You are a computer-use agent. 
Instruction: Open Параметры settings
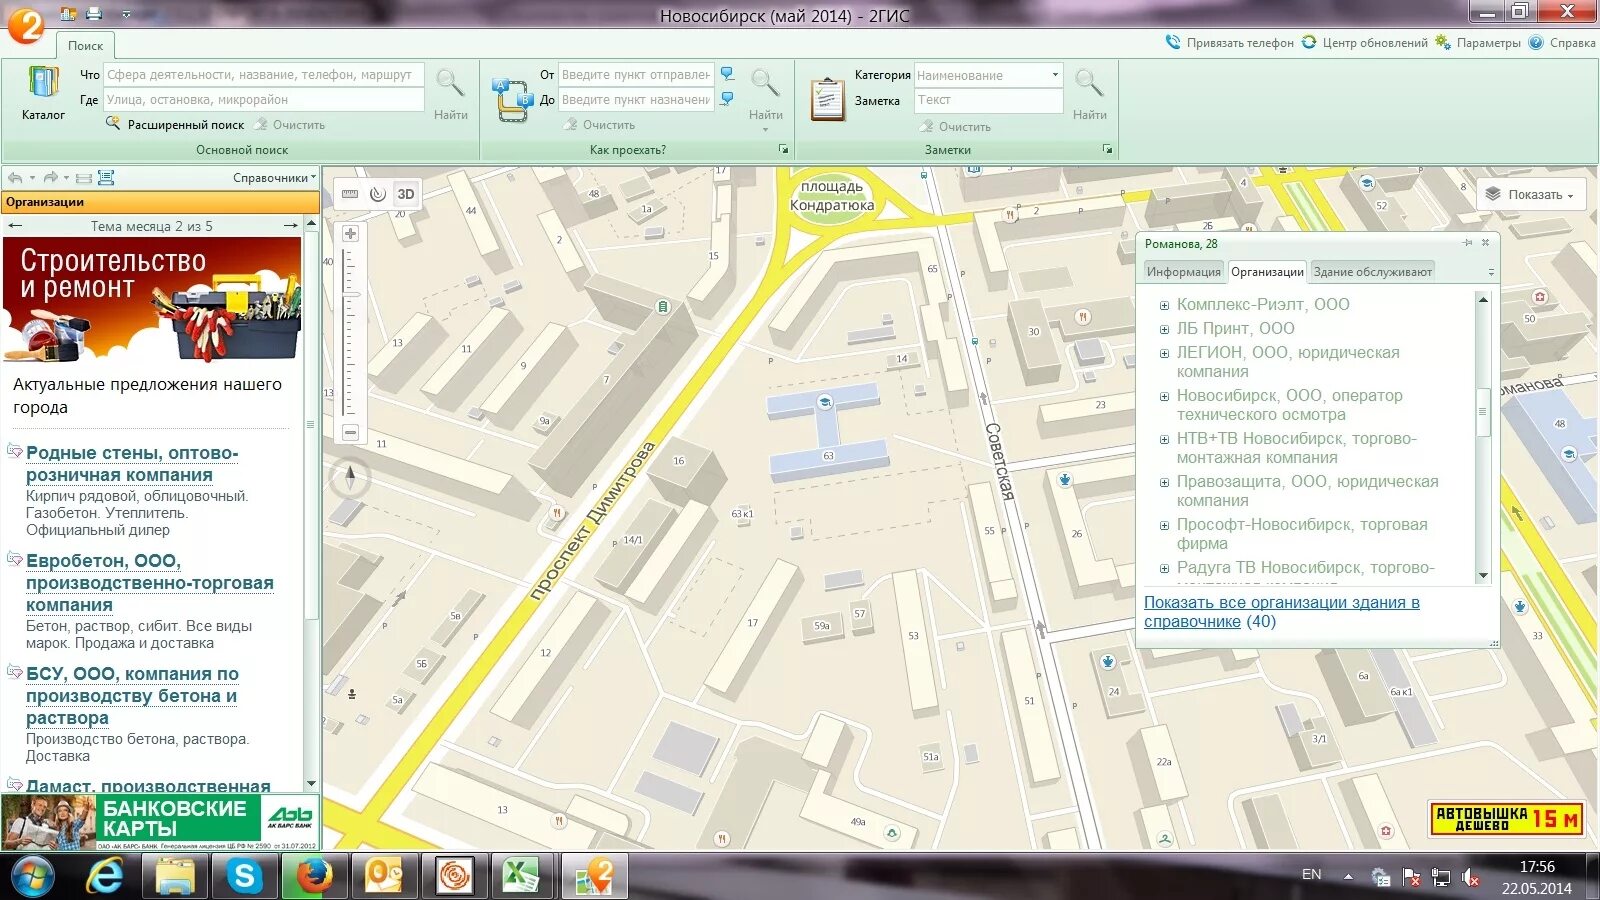[x=1478, y=43]
